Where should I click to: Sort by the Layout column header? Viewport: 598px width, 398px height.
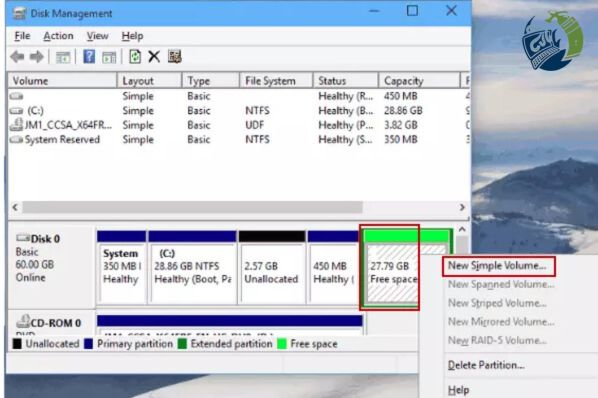(149, 81)
